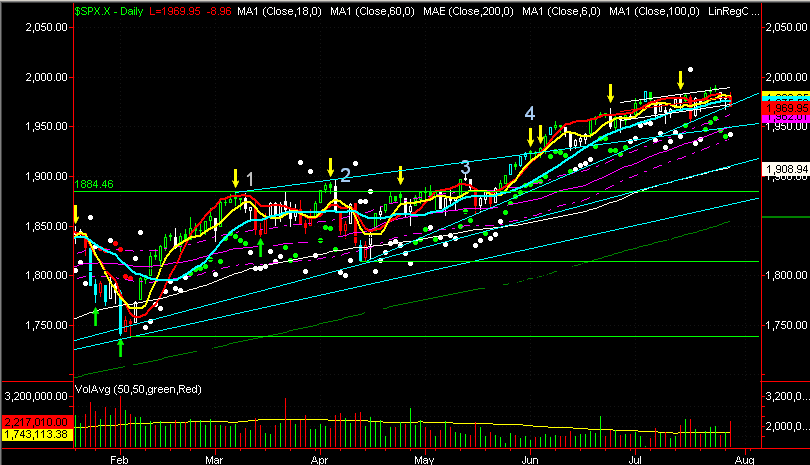Click the truncated 2,000,0... right volume label

click(x=786, y=426)
